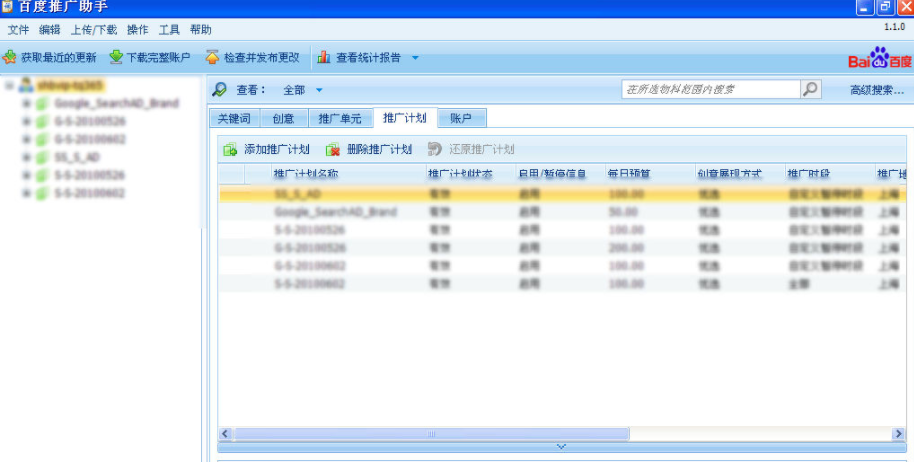Screen dimensions: 914x462
Task: Expand the S-S-20100602 tree node
Action: (26, 193)
